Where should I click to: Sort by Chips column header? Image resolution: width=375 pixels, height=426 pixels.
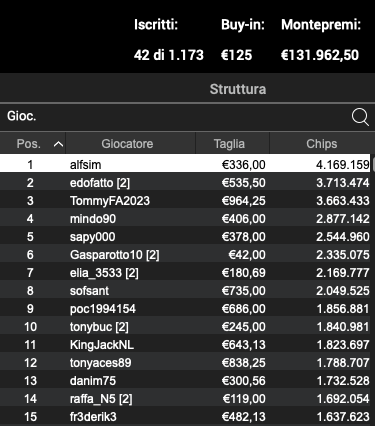[x=322, y=144]
